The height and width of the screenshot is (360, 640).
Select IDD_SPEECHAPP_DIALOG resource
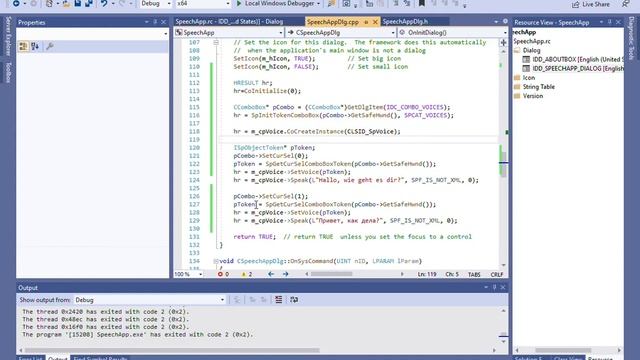click(x=573, y=69)
